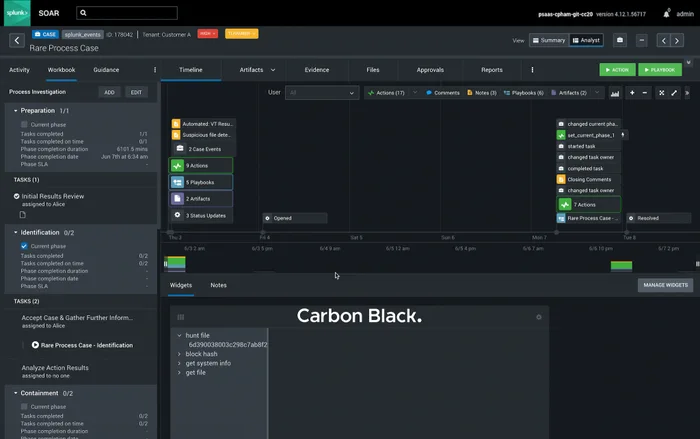Image resolution: width=700 pixels, height=439 pixels.
Task: Zoom out the timeline with minus icon
Action: pyautogui.click(x=645, y=93)
